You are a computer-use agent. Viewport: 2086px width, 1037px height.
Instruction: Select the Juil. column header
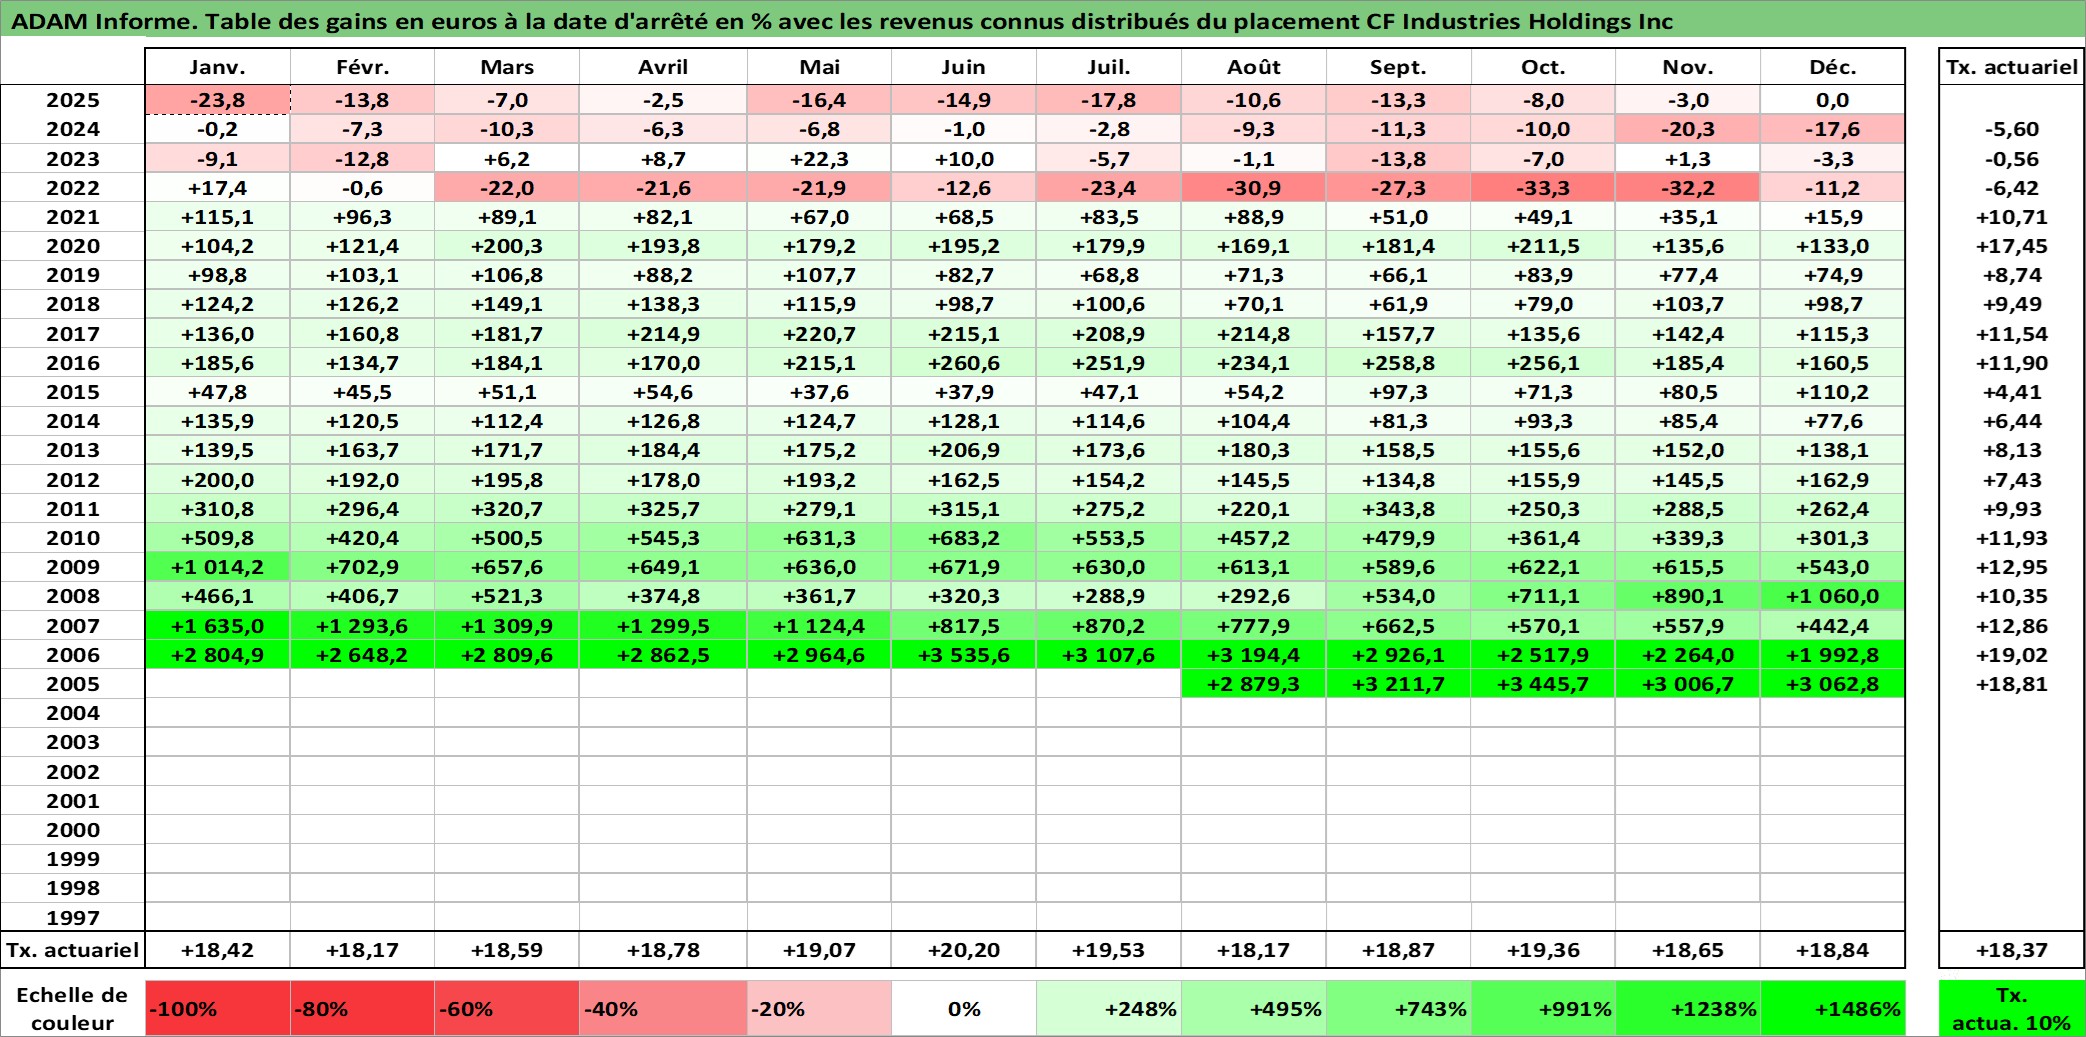coord(1109,67)
